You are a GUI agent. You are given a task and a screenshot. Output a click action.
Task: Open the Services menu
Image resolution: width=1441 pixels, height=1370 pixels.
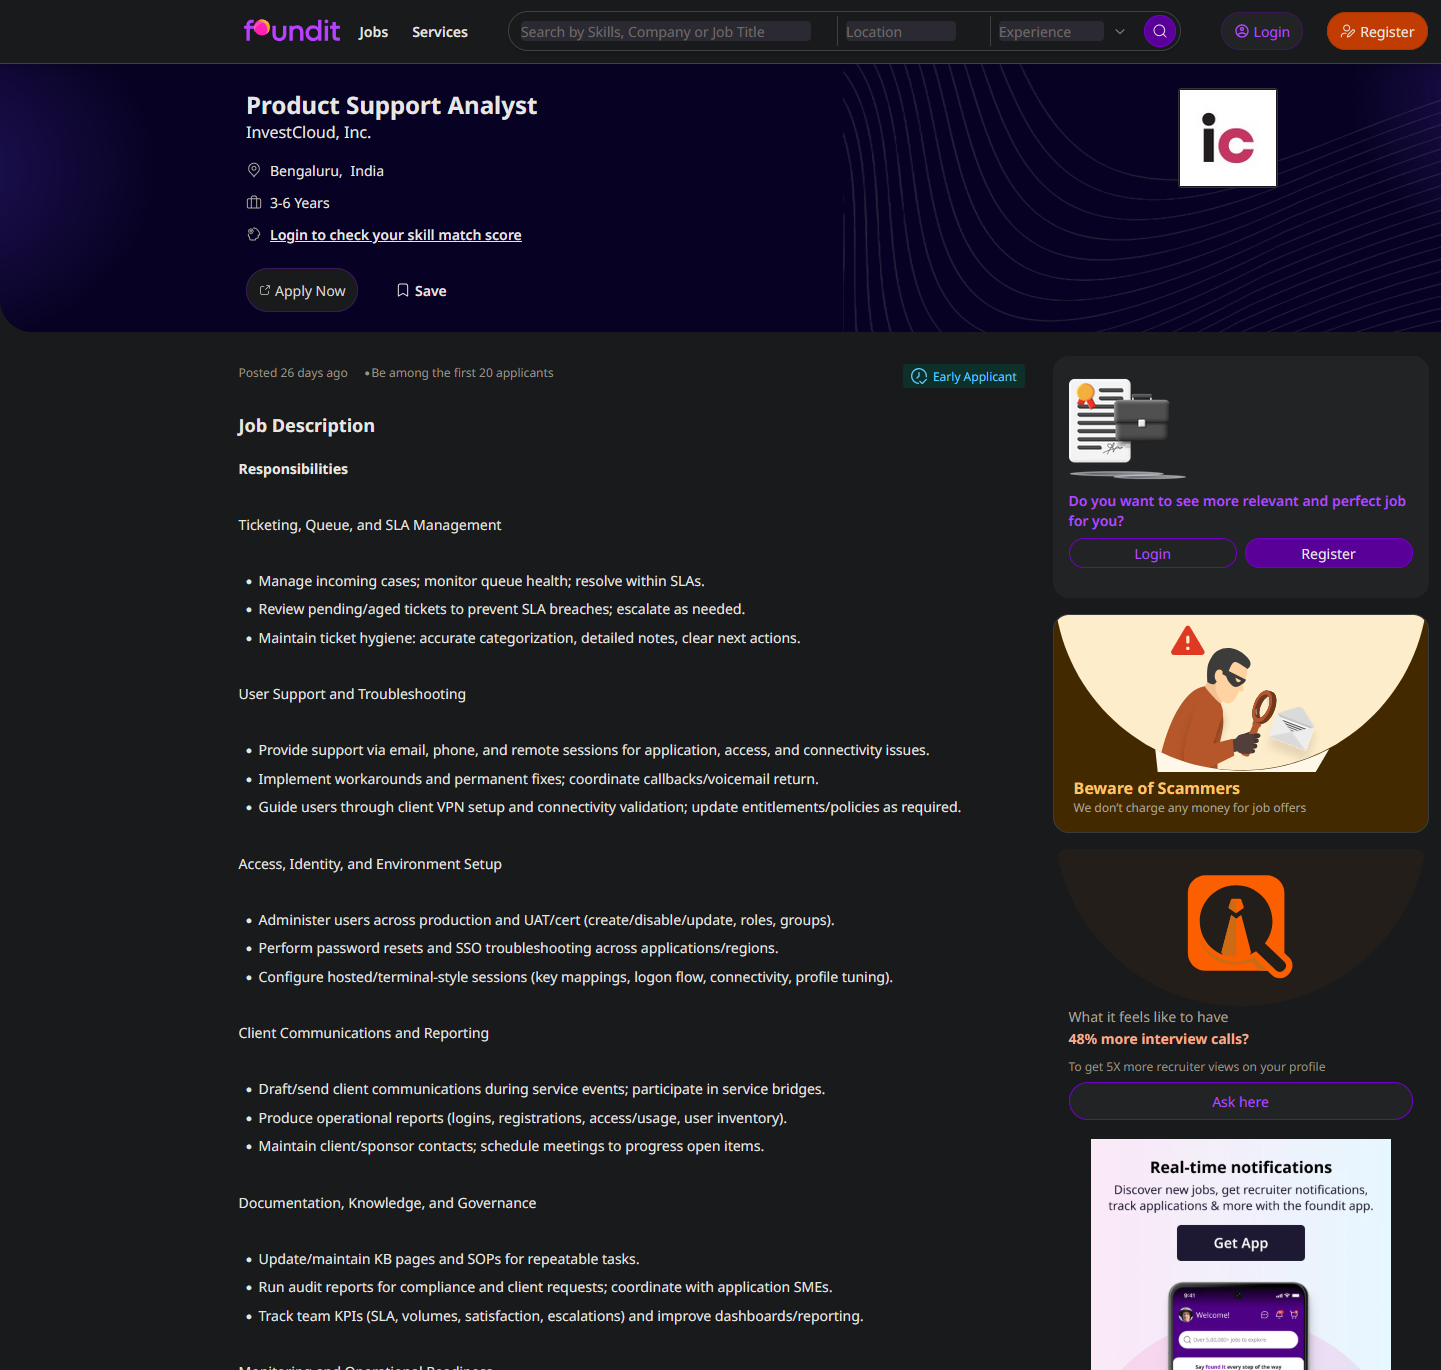439,32
